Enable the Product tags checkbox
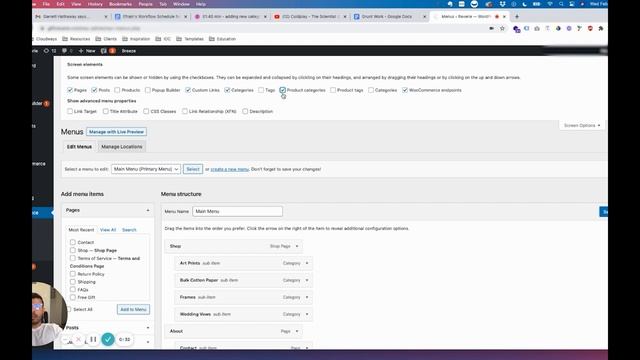The height and width of the screenshot is (360, 640). click(333, 90)
